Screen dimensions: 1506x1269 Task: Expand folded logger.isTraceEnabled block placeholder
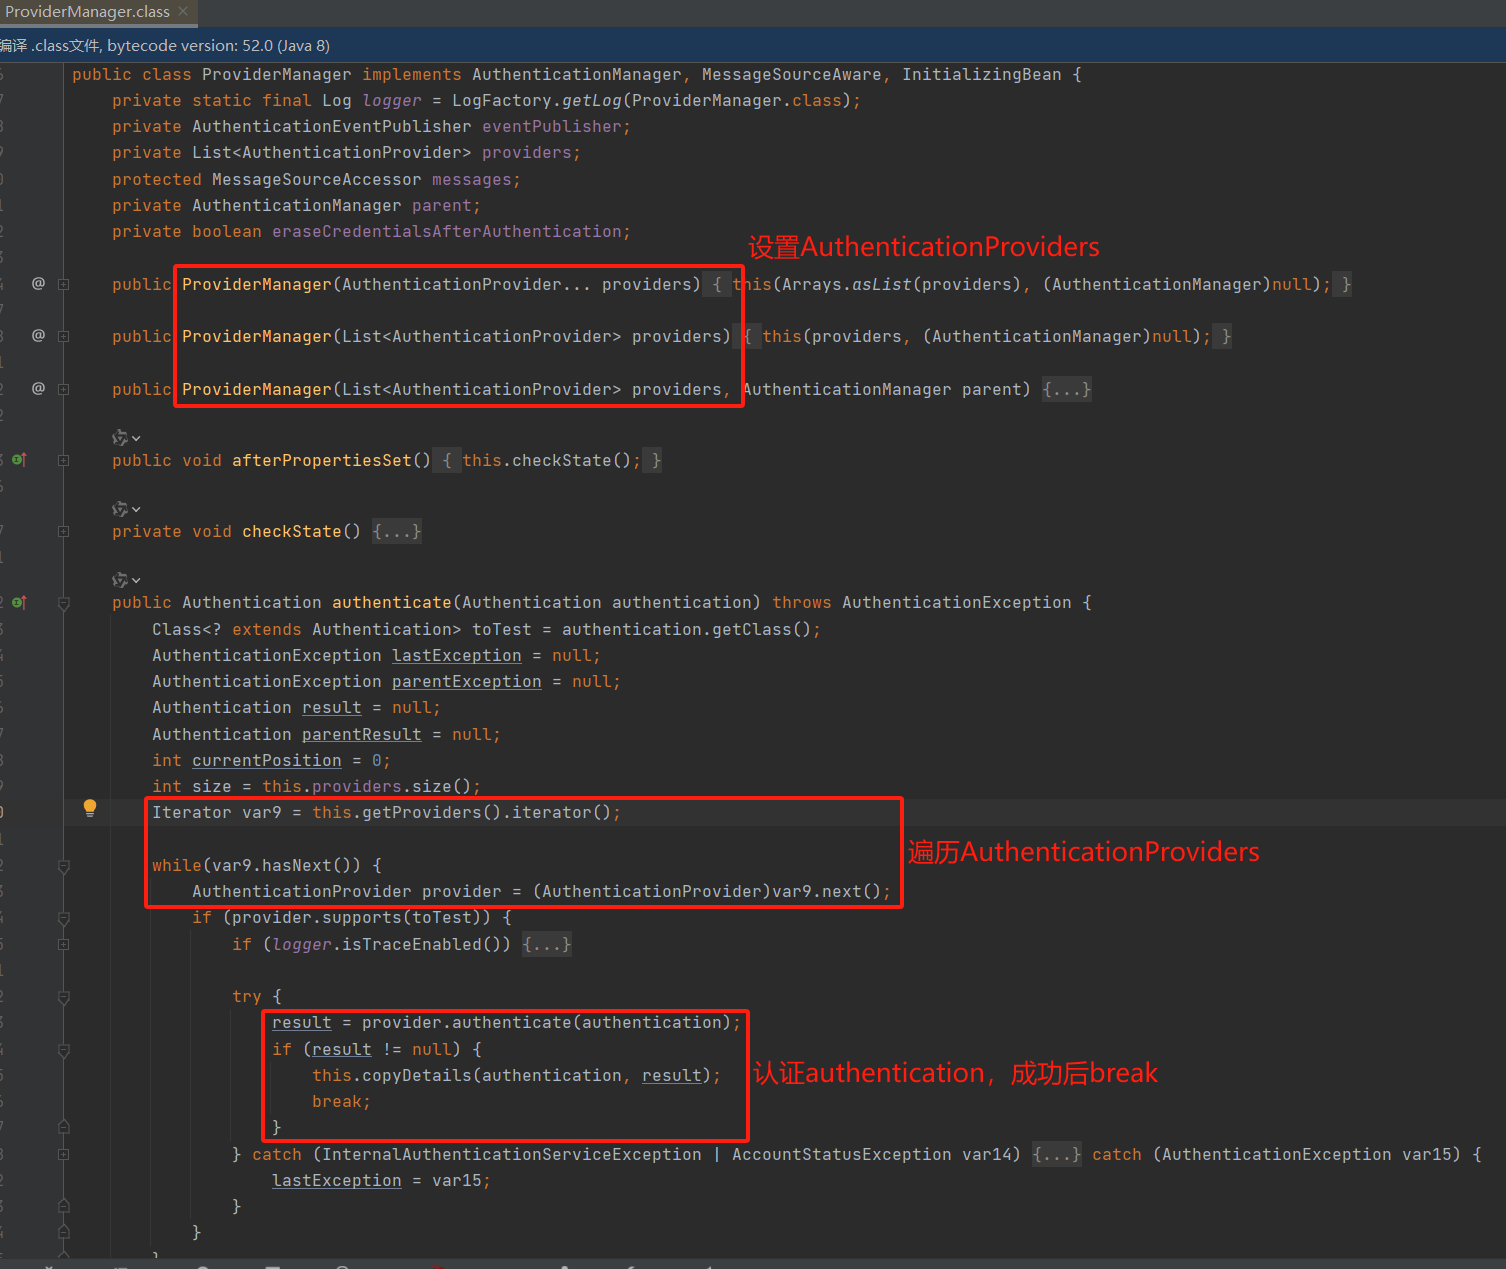coord(546,945)
